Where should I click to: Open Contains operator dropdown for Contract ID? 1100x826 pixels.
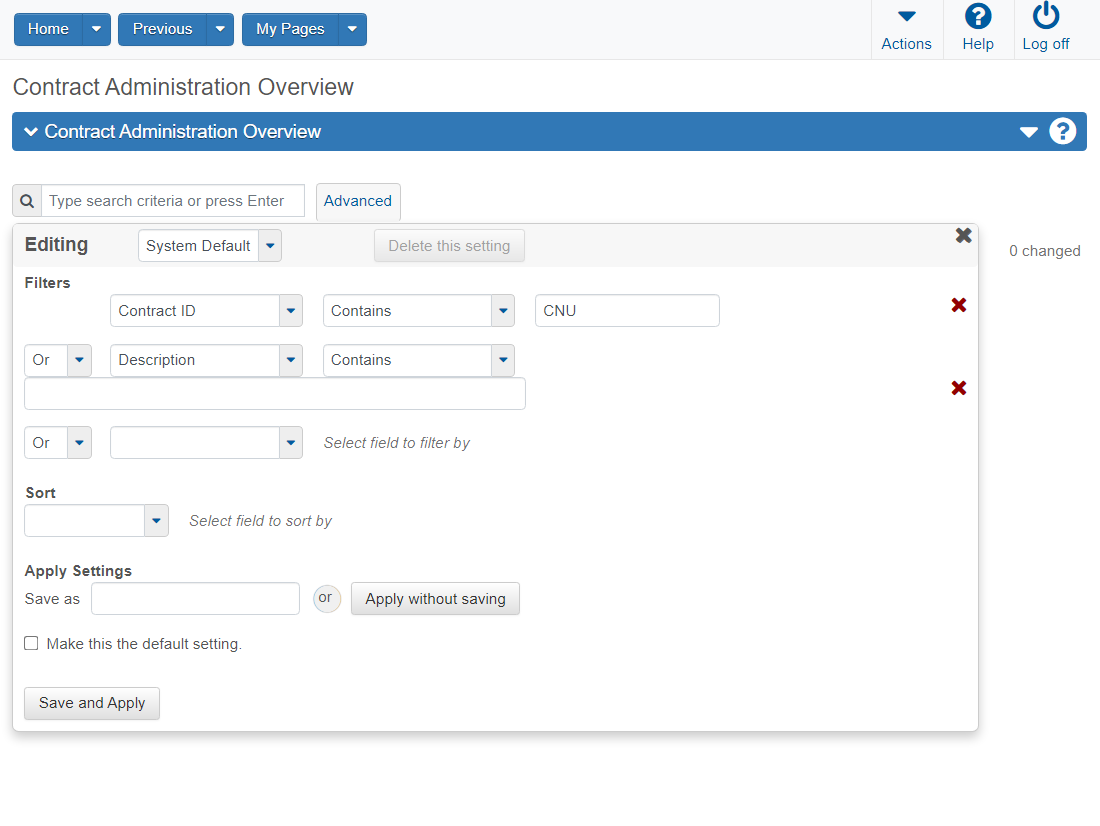click(503, 311)
